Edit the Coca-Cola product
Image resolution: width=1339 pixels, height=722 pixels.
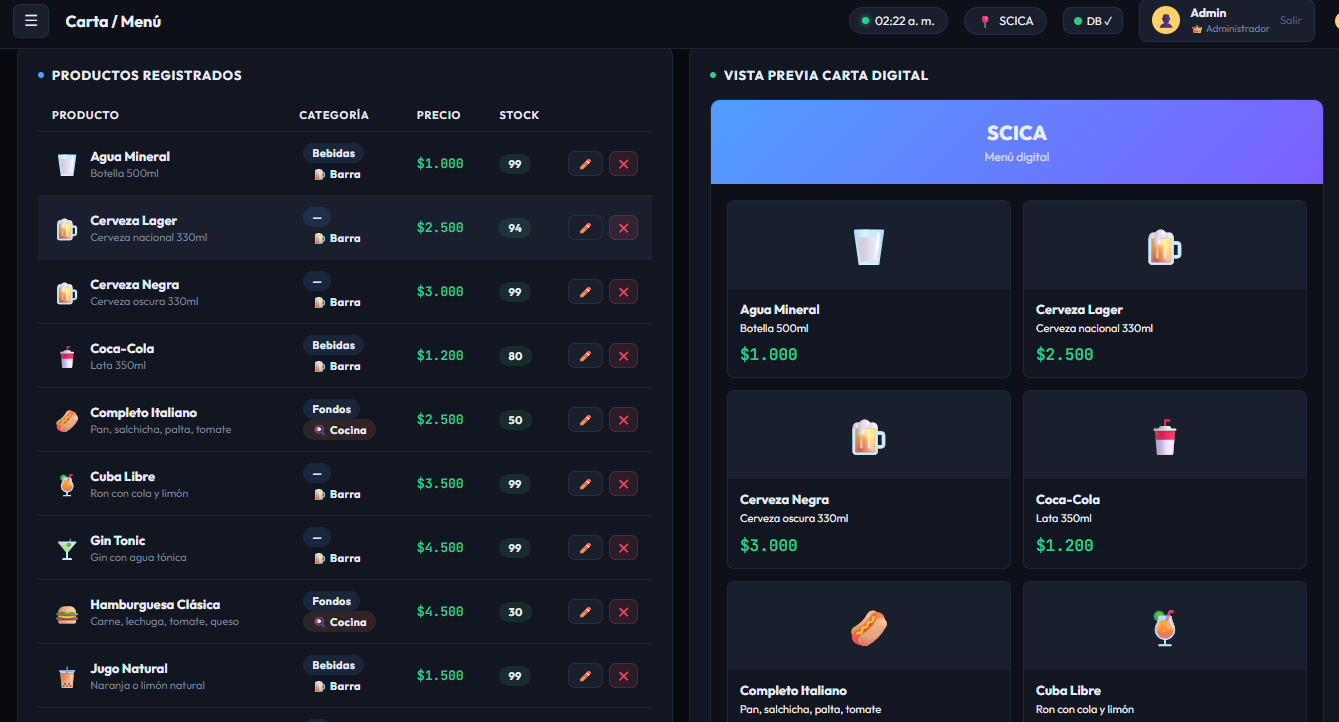585,356
